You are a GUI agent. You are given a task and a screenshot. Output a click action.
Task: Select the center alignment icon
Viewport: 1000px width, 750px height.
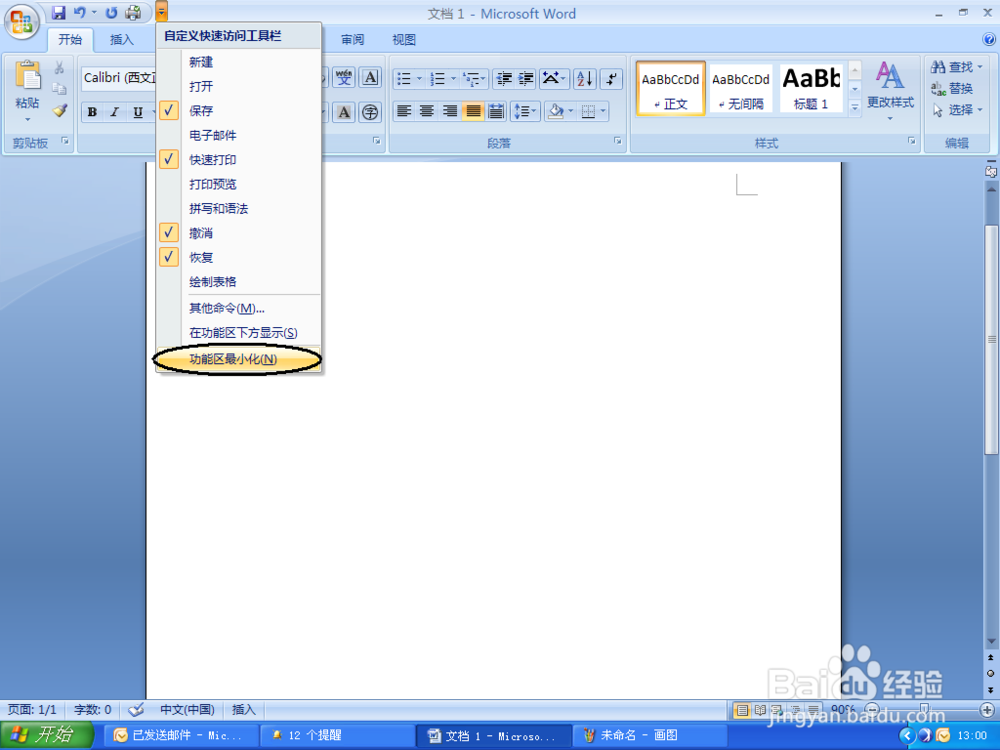click(428, 111)
